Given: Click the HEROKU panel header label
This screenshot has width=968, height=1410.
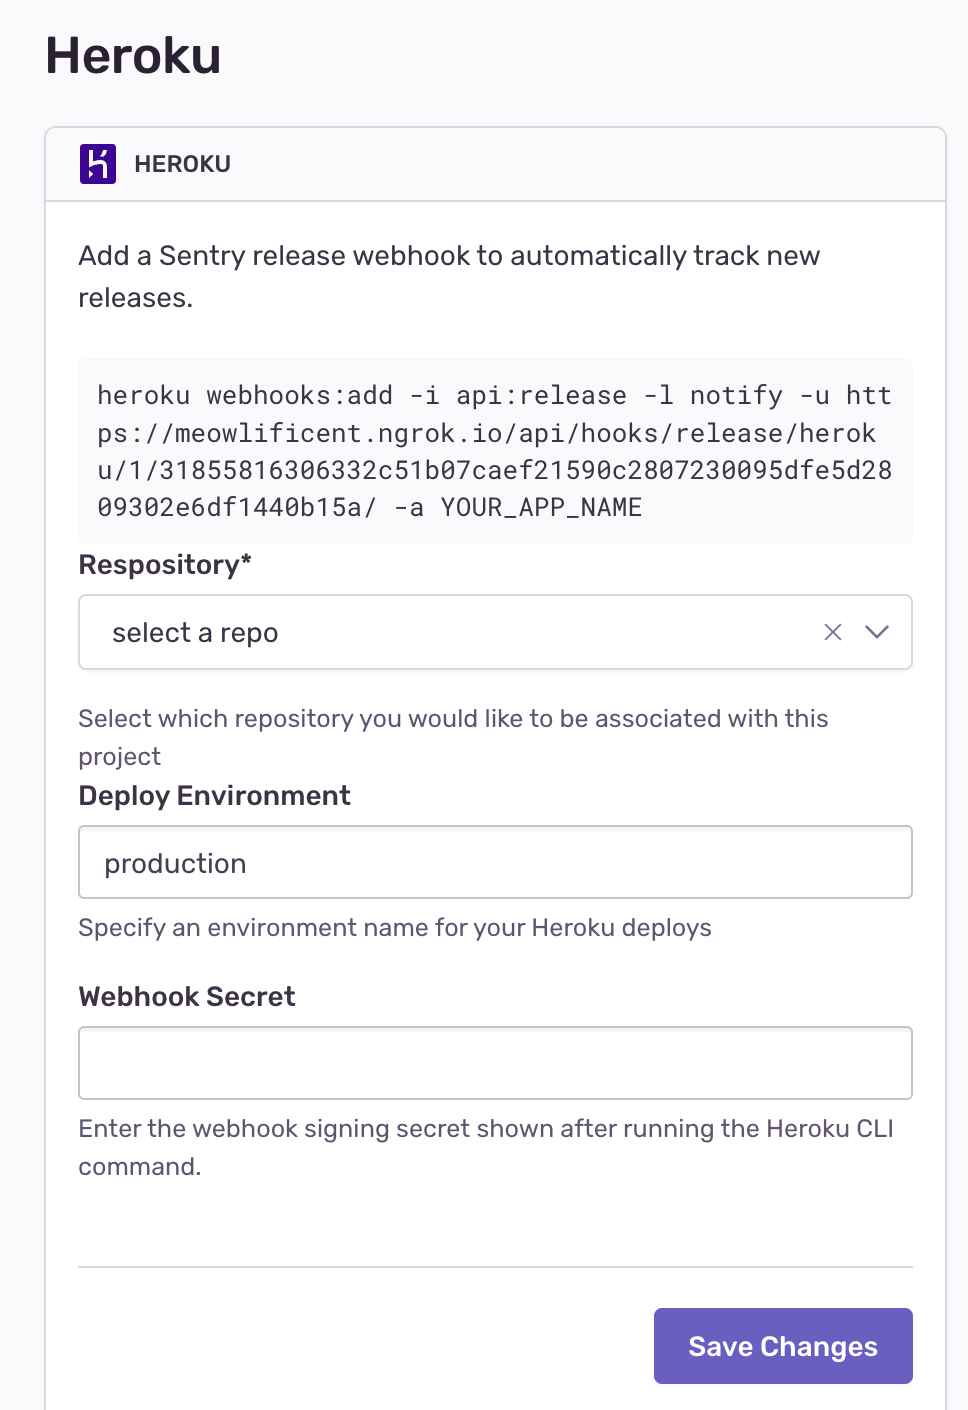Looking at the screenshot, I should (182, 164).
